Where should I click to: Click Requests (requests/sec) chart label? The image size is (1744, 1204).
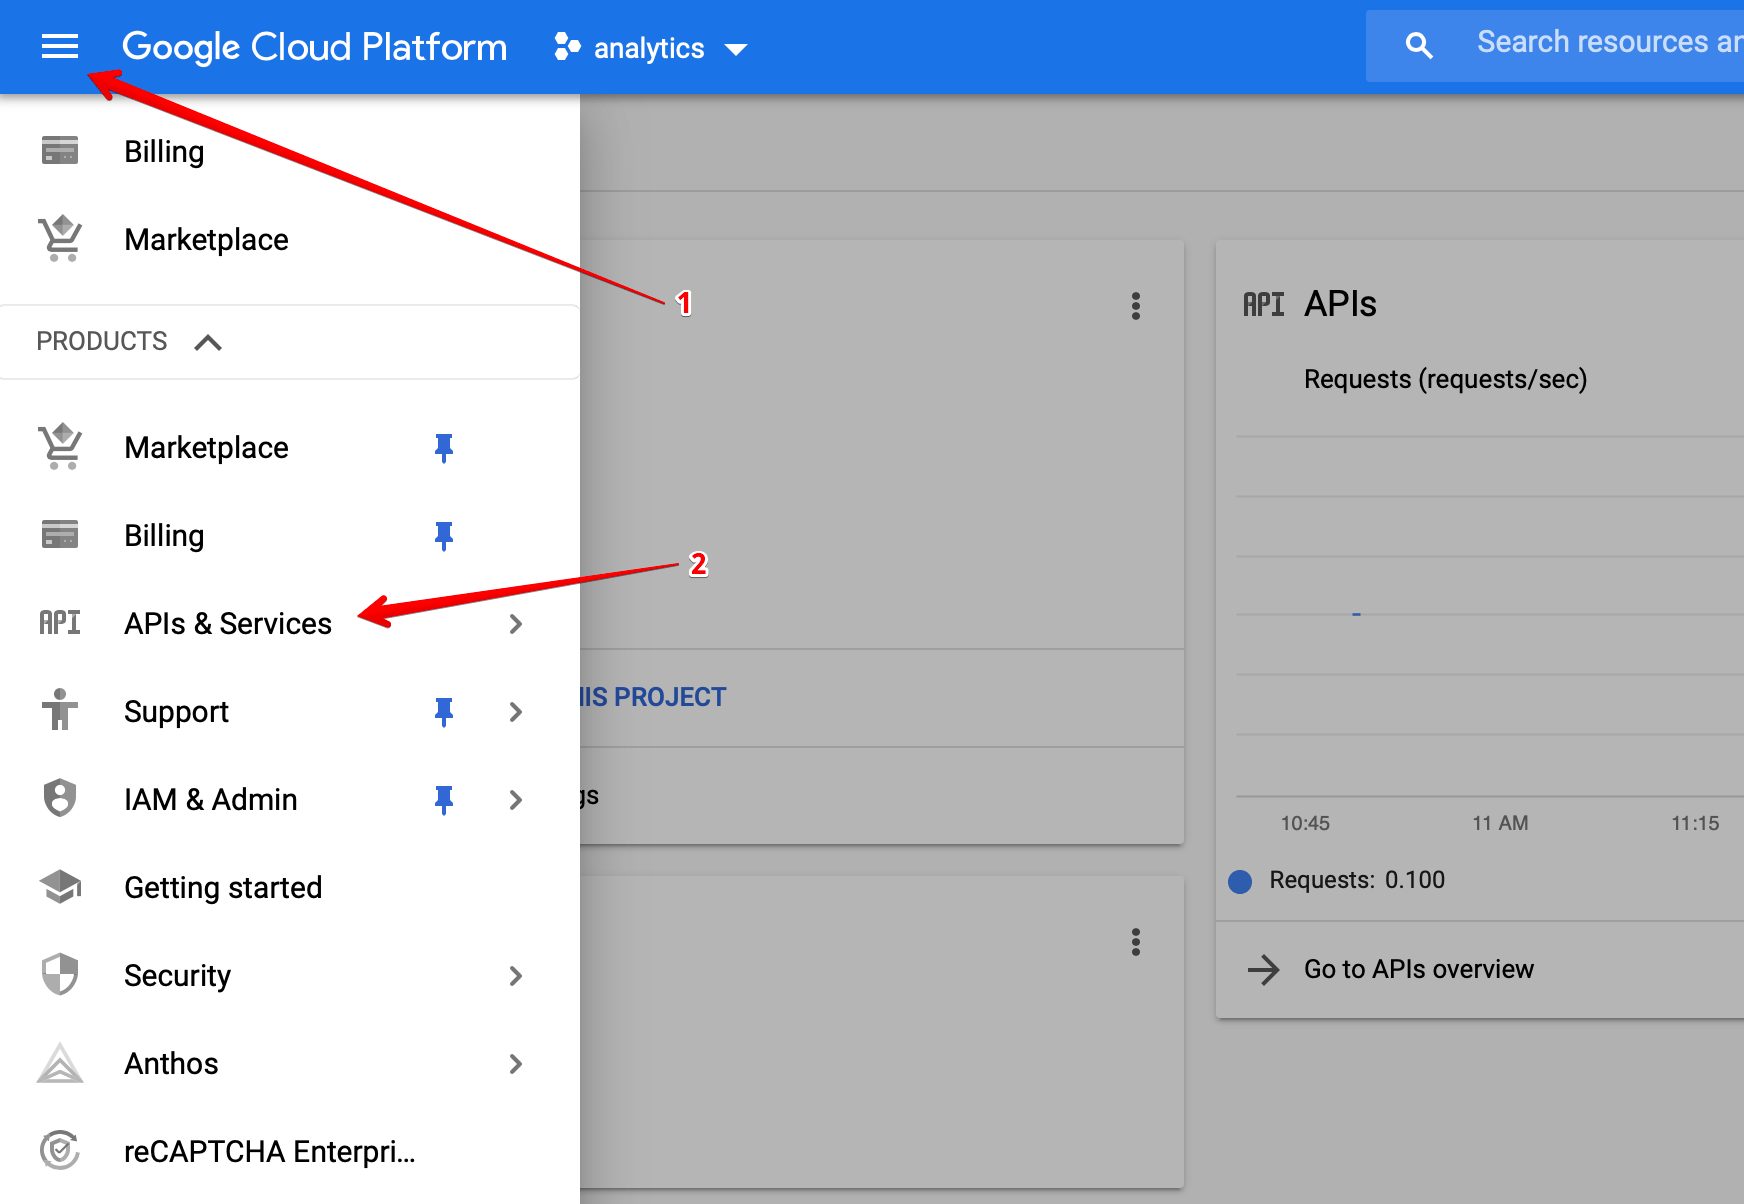(1445, 379)
